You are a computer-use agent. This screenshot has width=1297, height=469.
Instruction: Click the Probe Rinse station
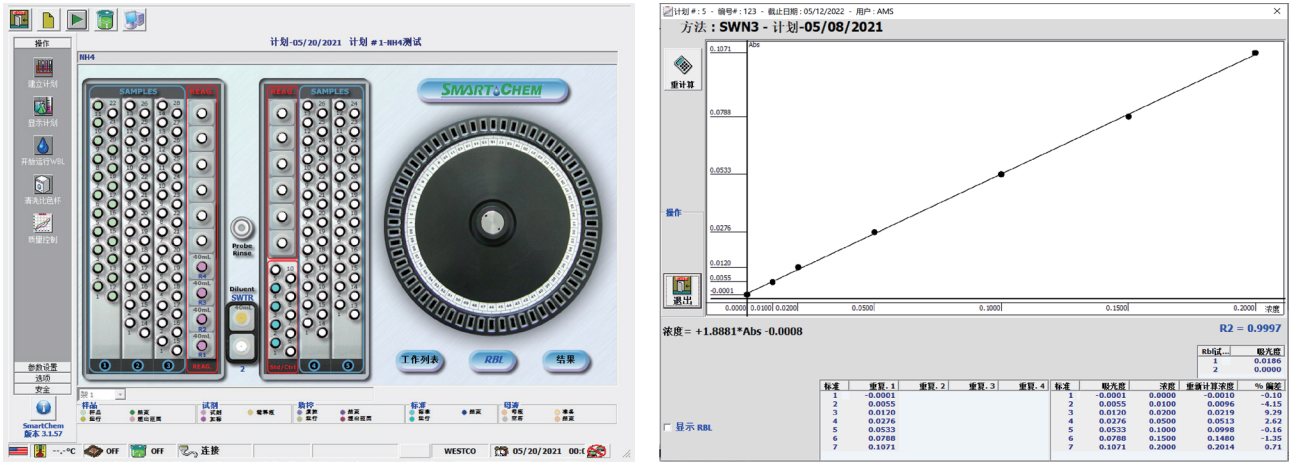241,229
